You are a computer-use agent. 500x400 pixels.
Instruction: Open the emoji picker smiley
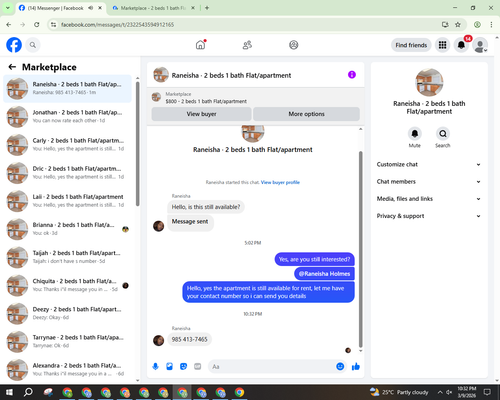tap(340, 367)
